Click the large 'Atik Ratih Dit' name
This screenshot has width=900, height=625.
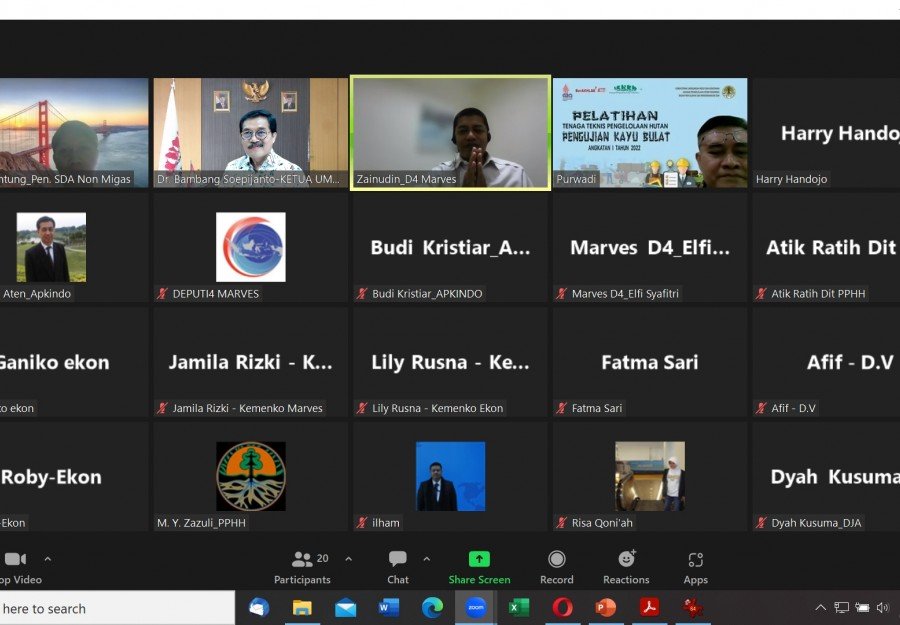(x=832, y=247)
